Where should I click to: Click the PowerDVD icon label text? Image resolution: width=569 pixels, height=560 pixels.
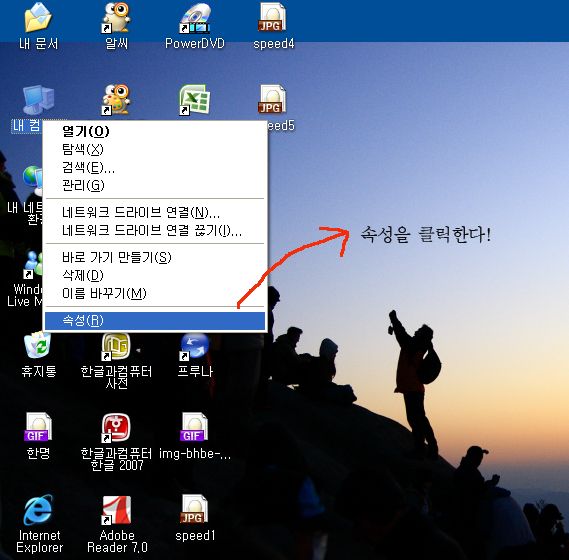(195, 44)
